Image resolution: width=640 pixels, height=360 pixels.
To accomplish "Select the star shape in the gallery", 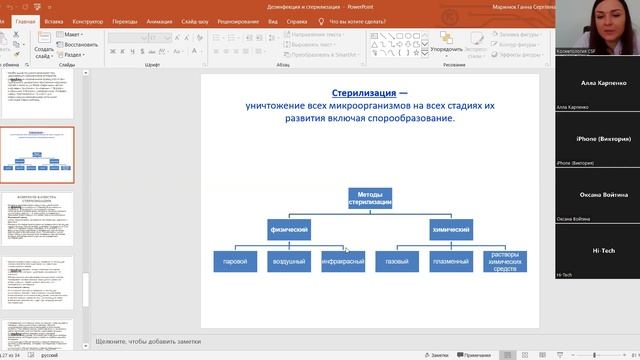I will pyautogui.click(x=416, y=53).
